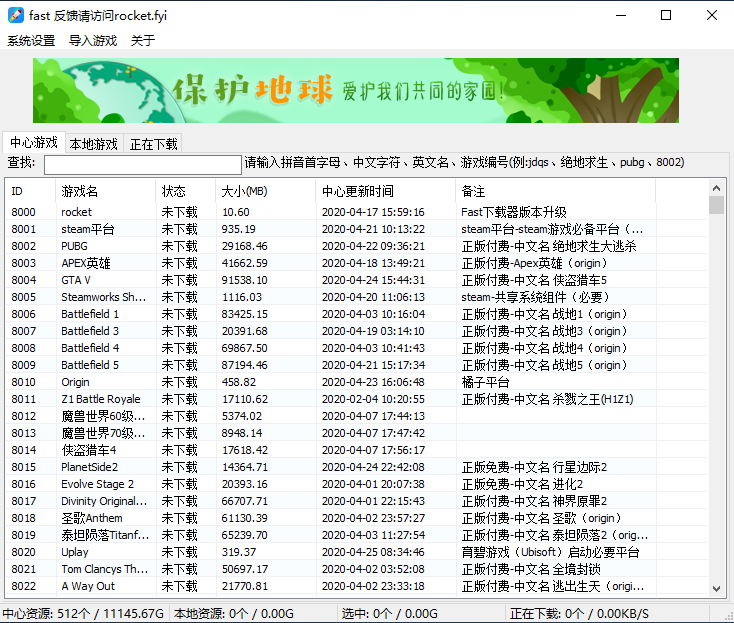Screen dimensions: 734x623
Task: Select the Z1 Battle Royale row
Action: (x=357, y=399)
